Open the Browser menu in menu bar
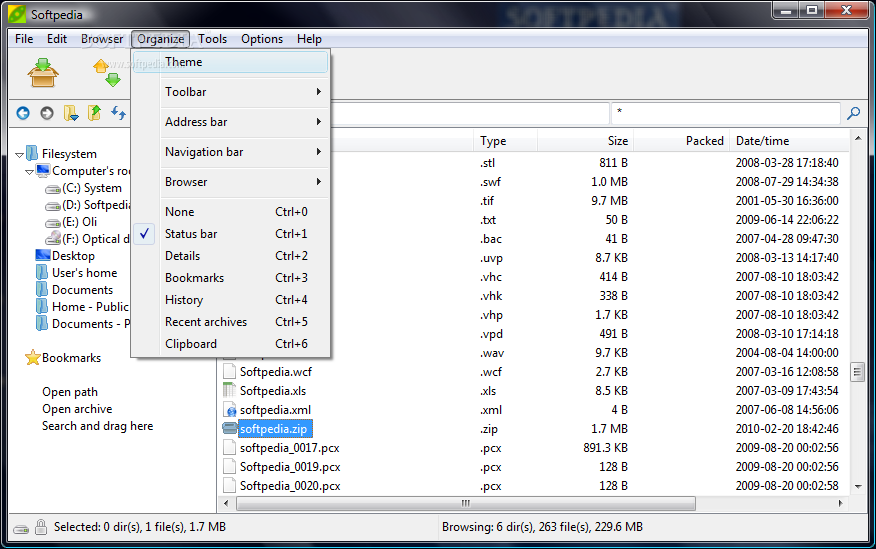Screen dimensions: 876x549 pyautogui.click(x=102, y=39)
